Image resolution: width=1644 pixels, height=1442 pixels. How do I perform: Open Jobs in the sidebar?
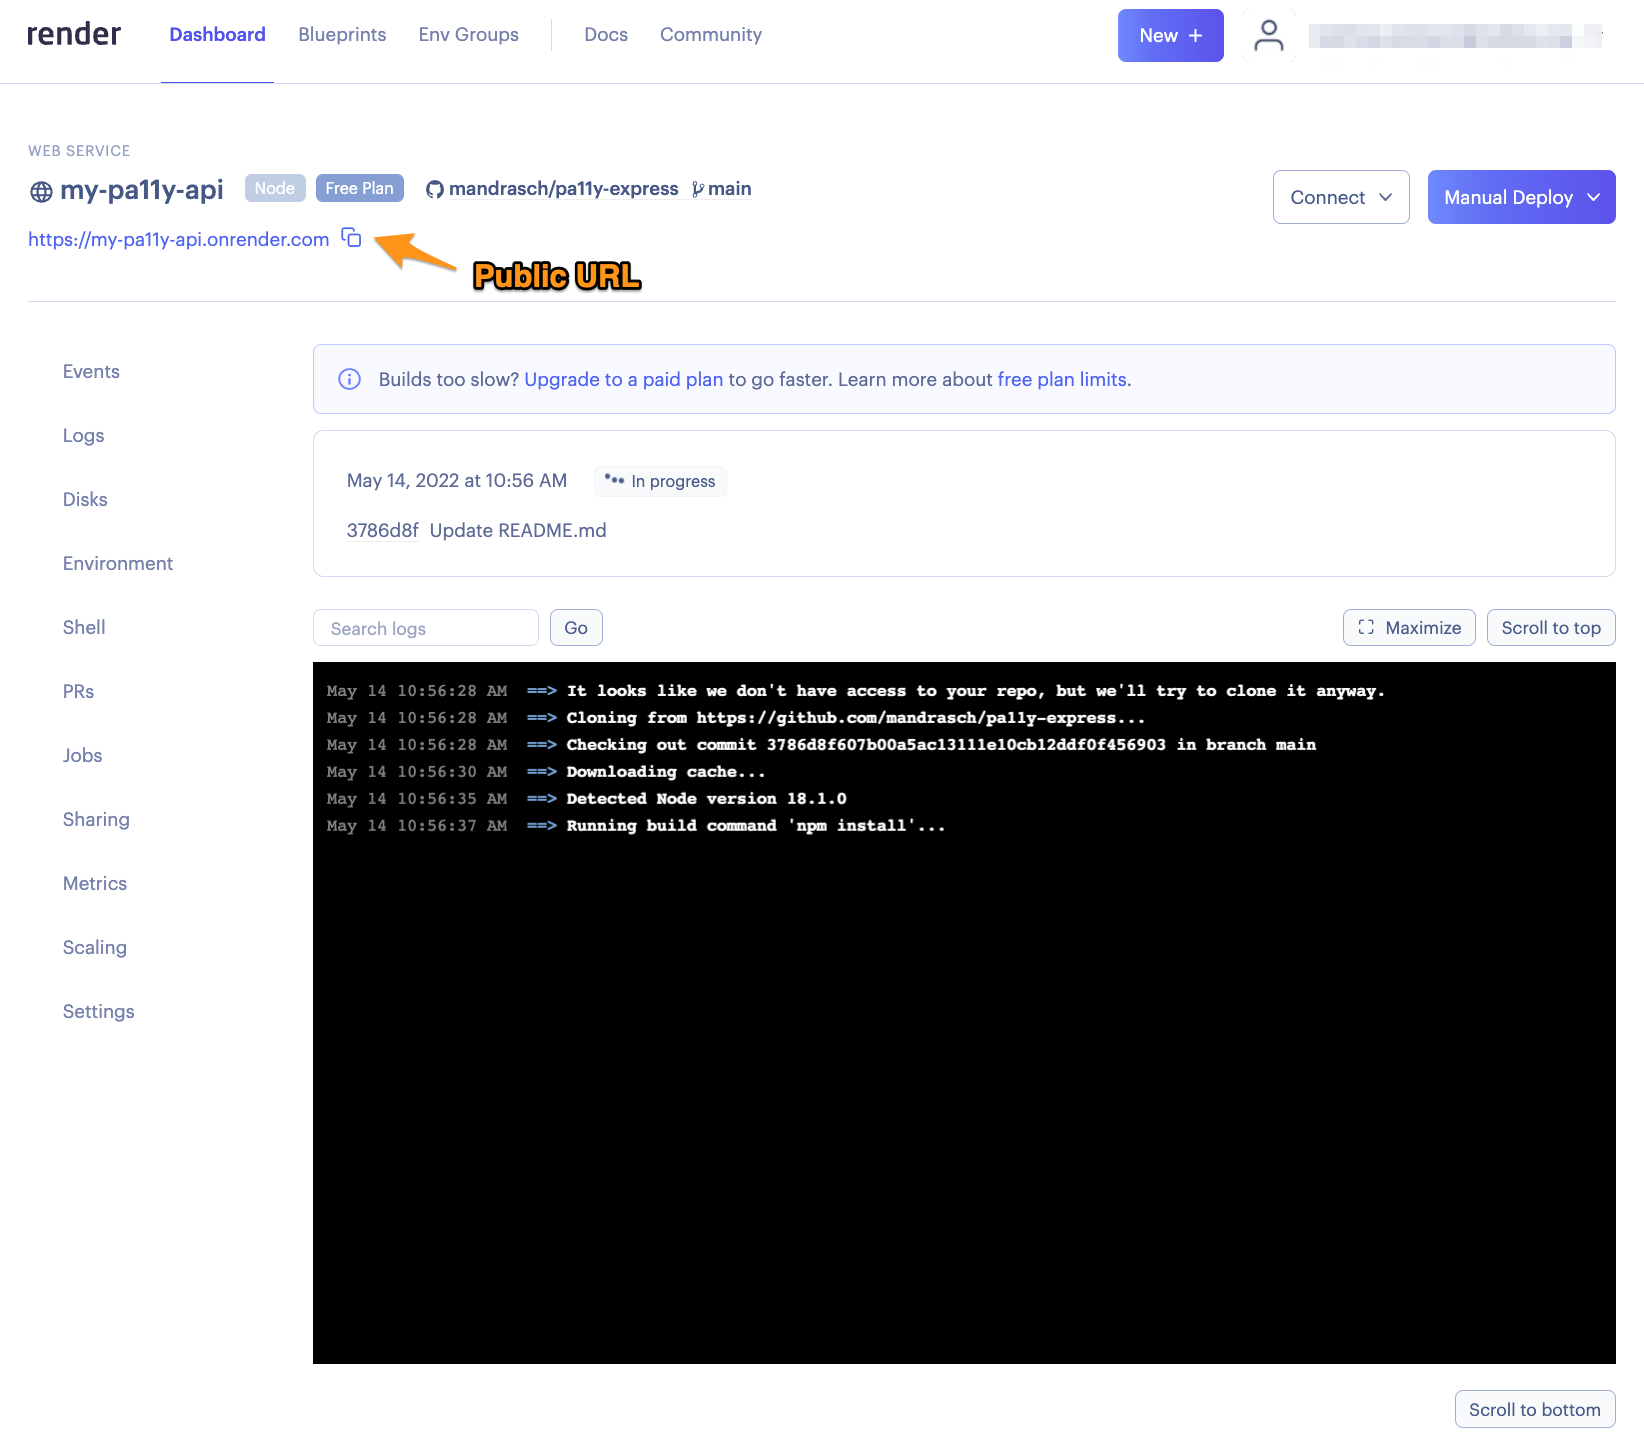[82, 755]
